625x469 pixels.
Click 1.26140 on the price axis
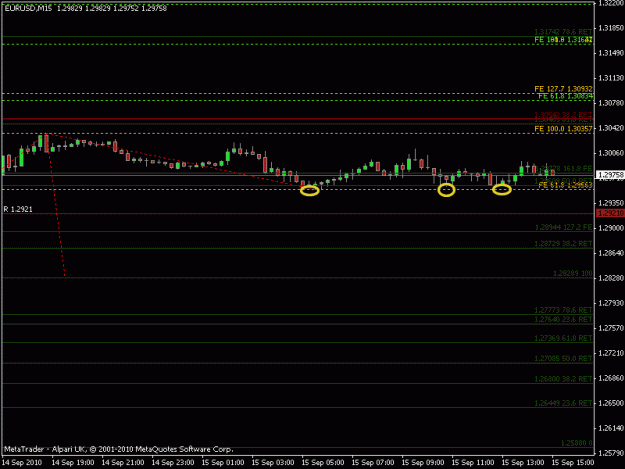(x=611, y=428)
